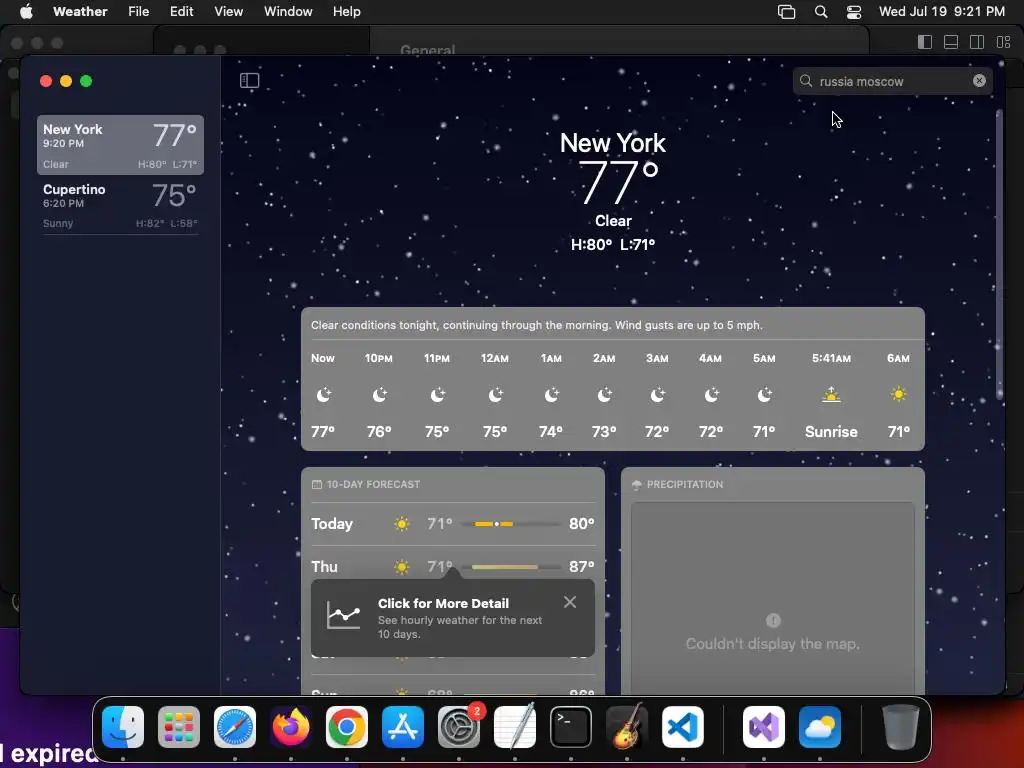This screenshot has height=768, width=1024.
Task: Open Visual Studio Code from the Dock
Action: coord(683,727)
